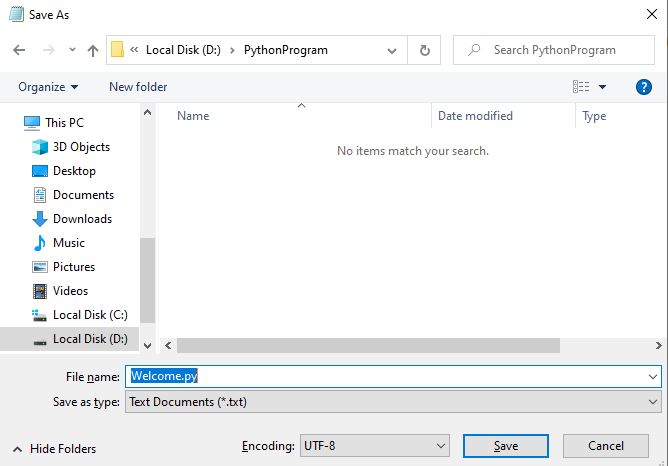Open Desktop in the navigation pane
Viewport: 668px width, 466px height.
pos(74,171)
